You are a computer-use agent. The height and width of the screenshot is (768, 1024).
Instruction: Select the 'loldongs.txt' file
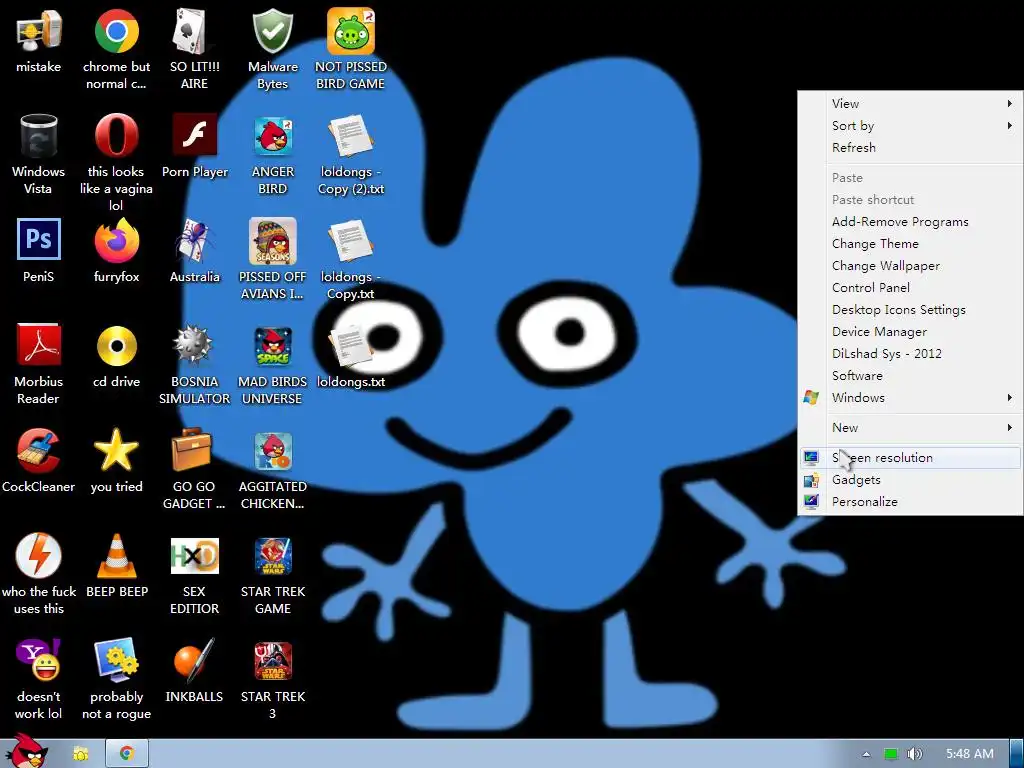pyautogui.click(x=351, y=345)
